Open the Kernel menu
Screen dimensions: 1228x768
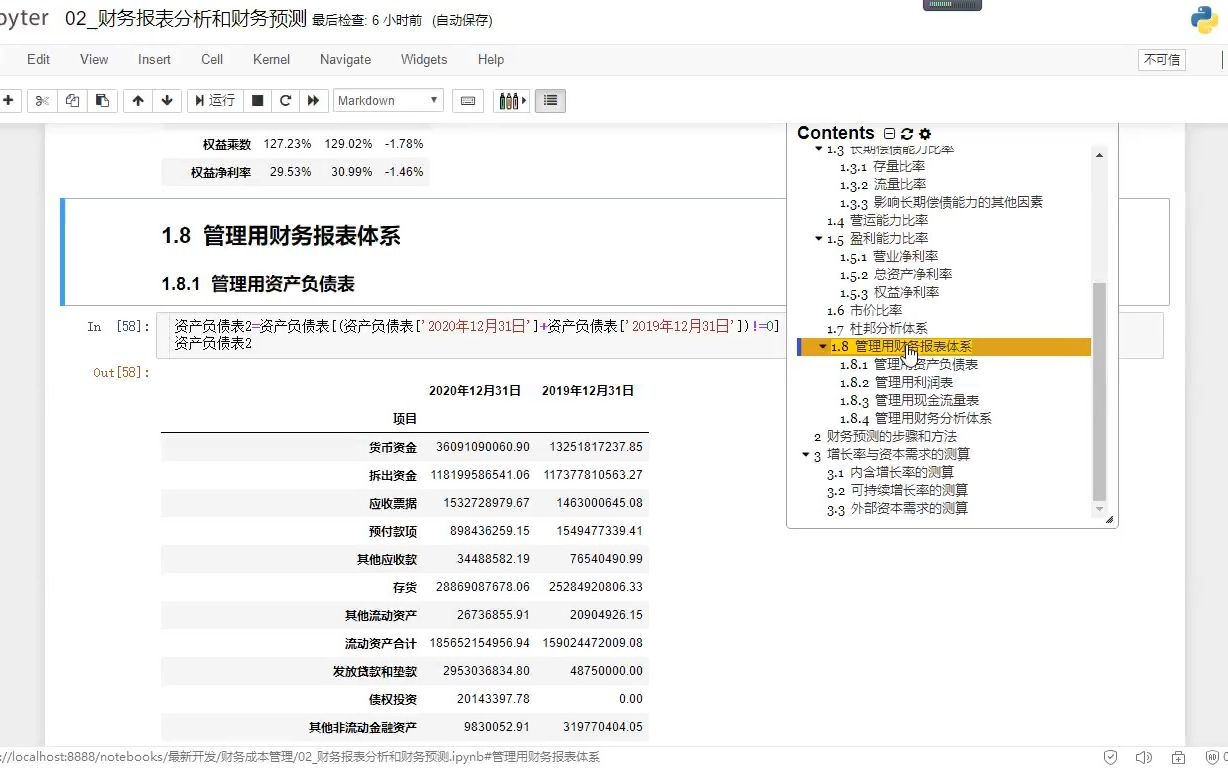point(271,59)
